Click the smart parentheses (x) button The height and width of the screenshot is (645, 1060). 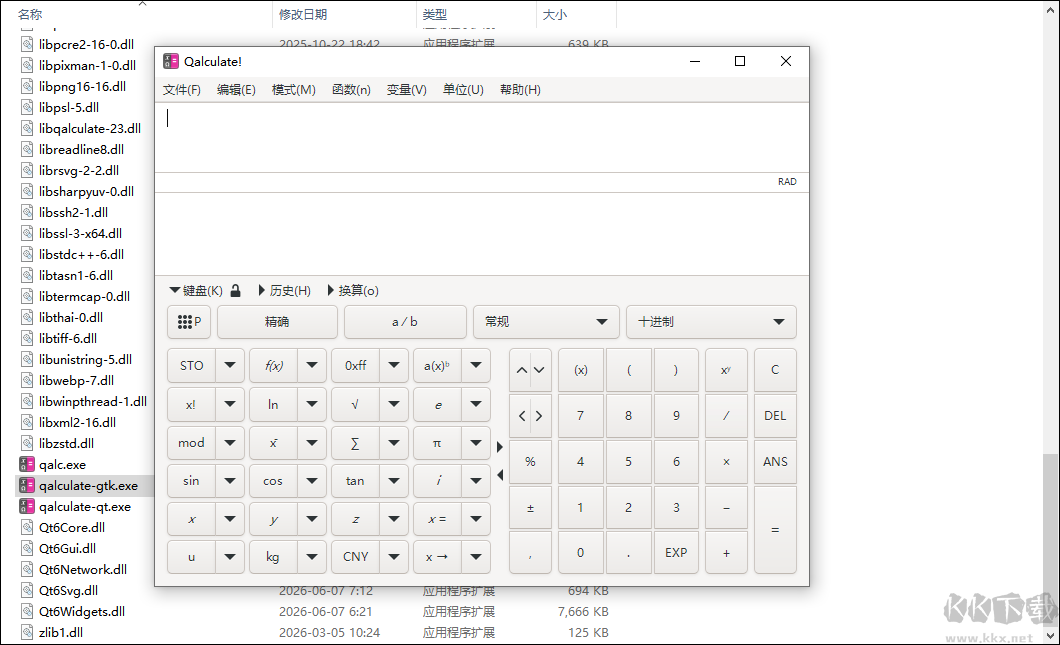pyautogui.click(x=581, y=370)
